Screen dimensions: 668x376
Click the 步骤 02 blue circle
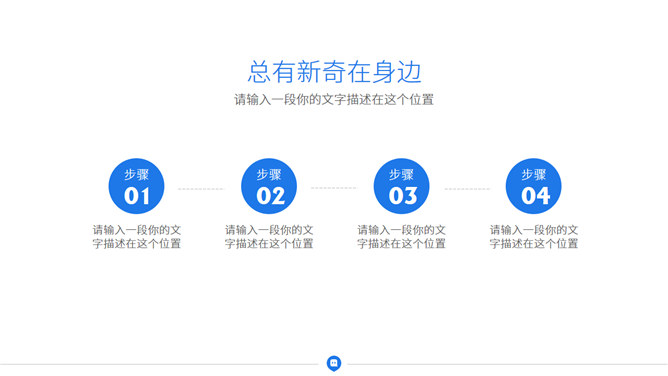point(269,186)
